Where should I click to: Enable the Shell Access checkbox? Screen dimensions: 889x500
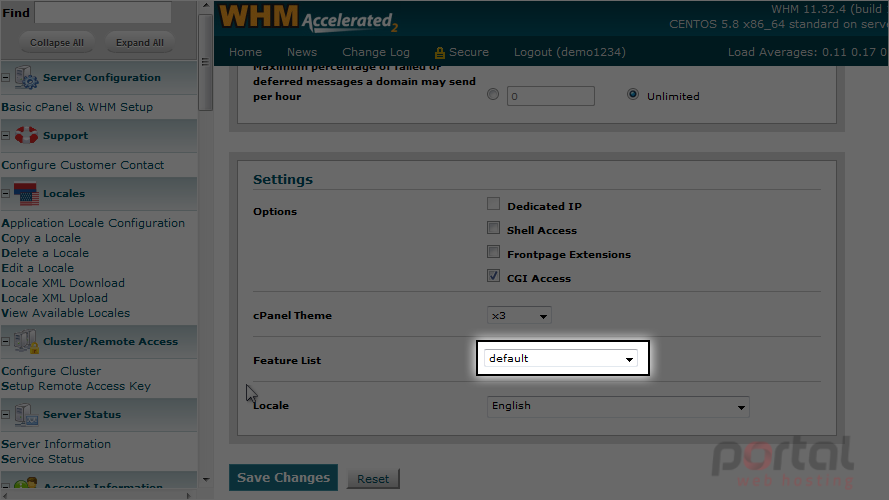[493, 228]
